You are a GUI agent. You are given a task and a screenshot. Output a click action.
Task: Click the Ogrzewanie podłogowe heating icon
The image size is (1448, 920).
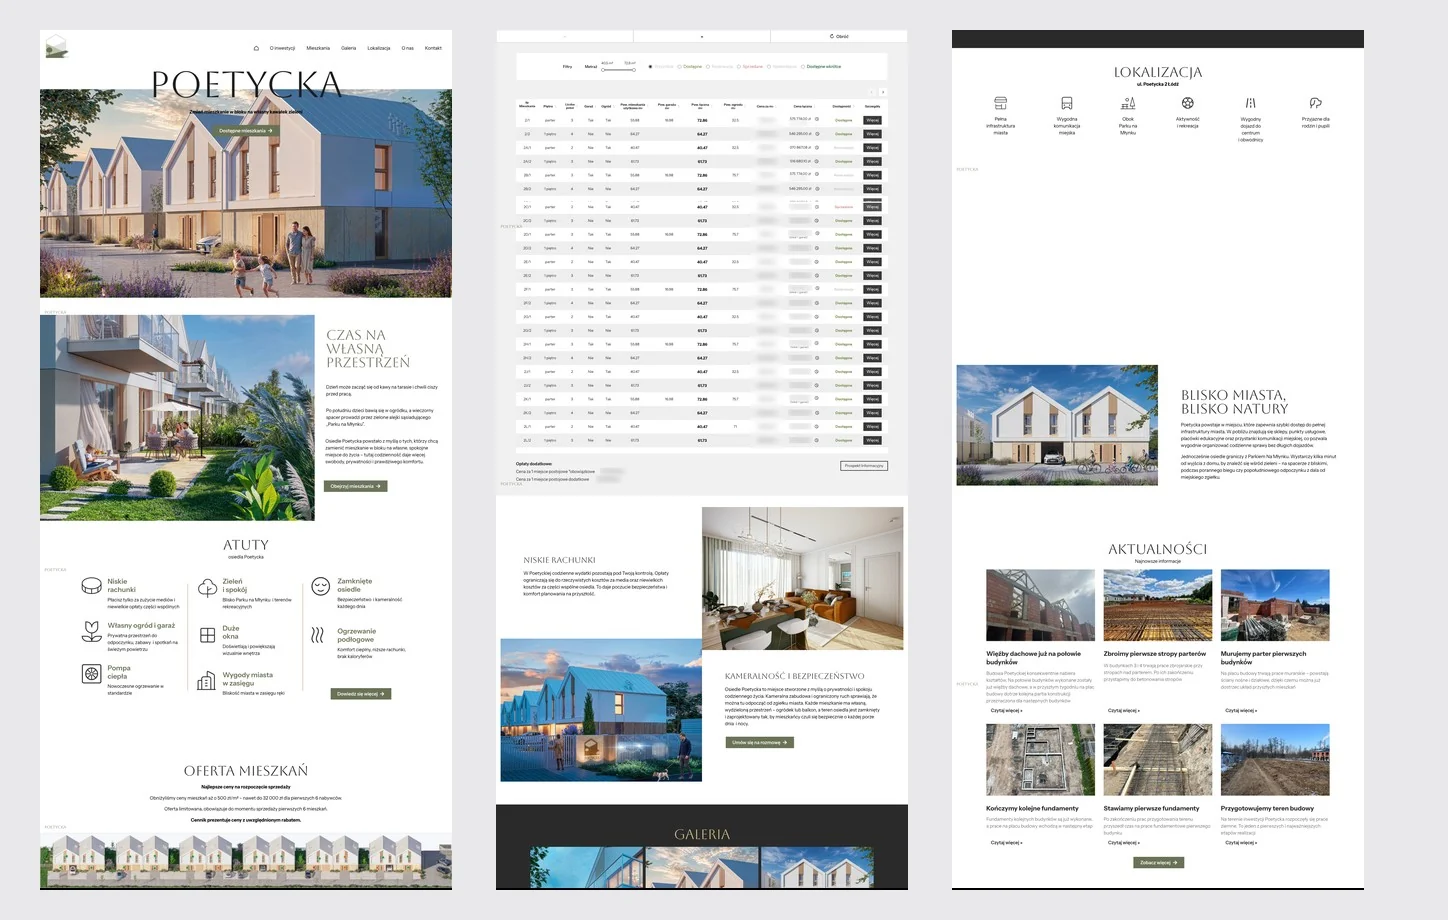coord(318,635)
